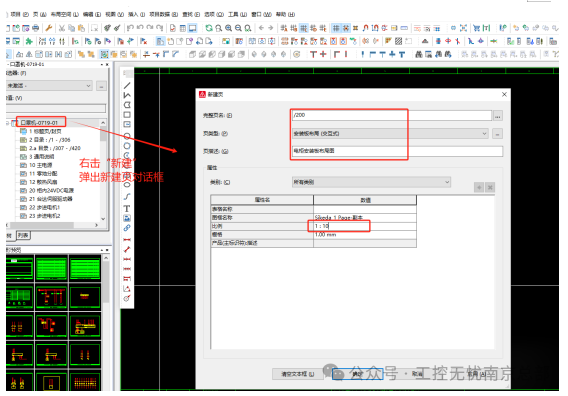Image resolution: width=568 pixels, height=396 pixels.
Task: Click the Zoom Out magnifier
Action: point(238,28)
